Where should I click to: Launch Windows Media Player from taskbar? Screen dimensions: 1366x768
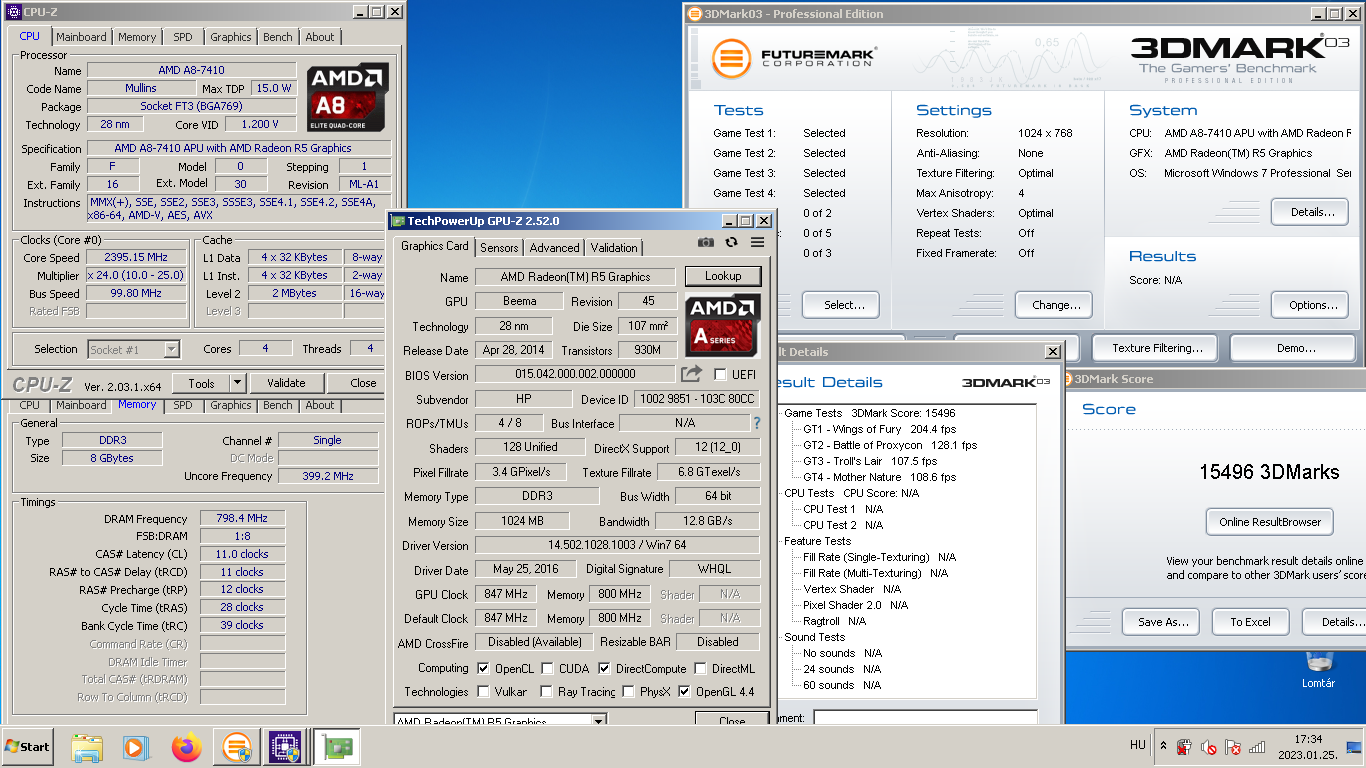(x=135, y=747)
